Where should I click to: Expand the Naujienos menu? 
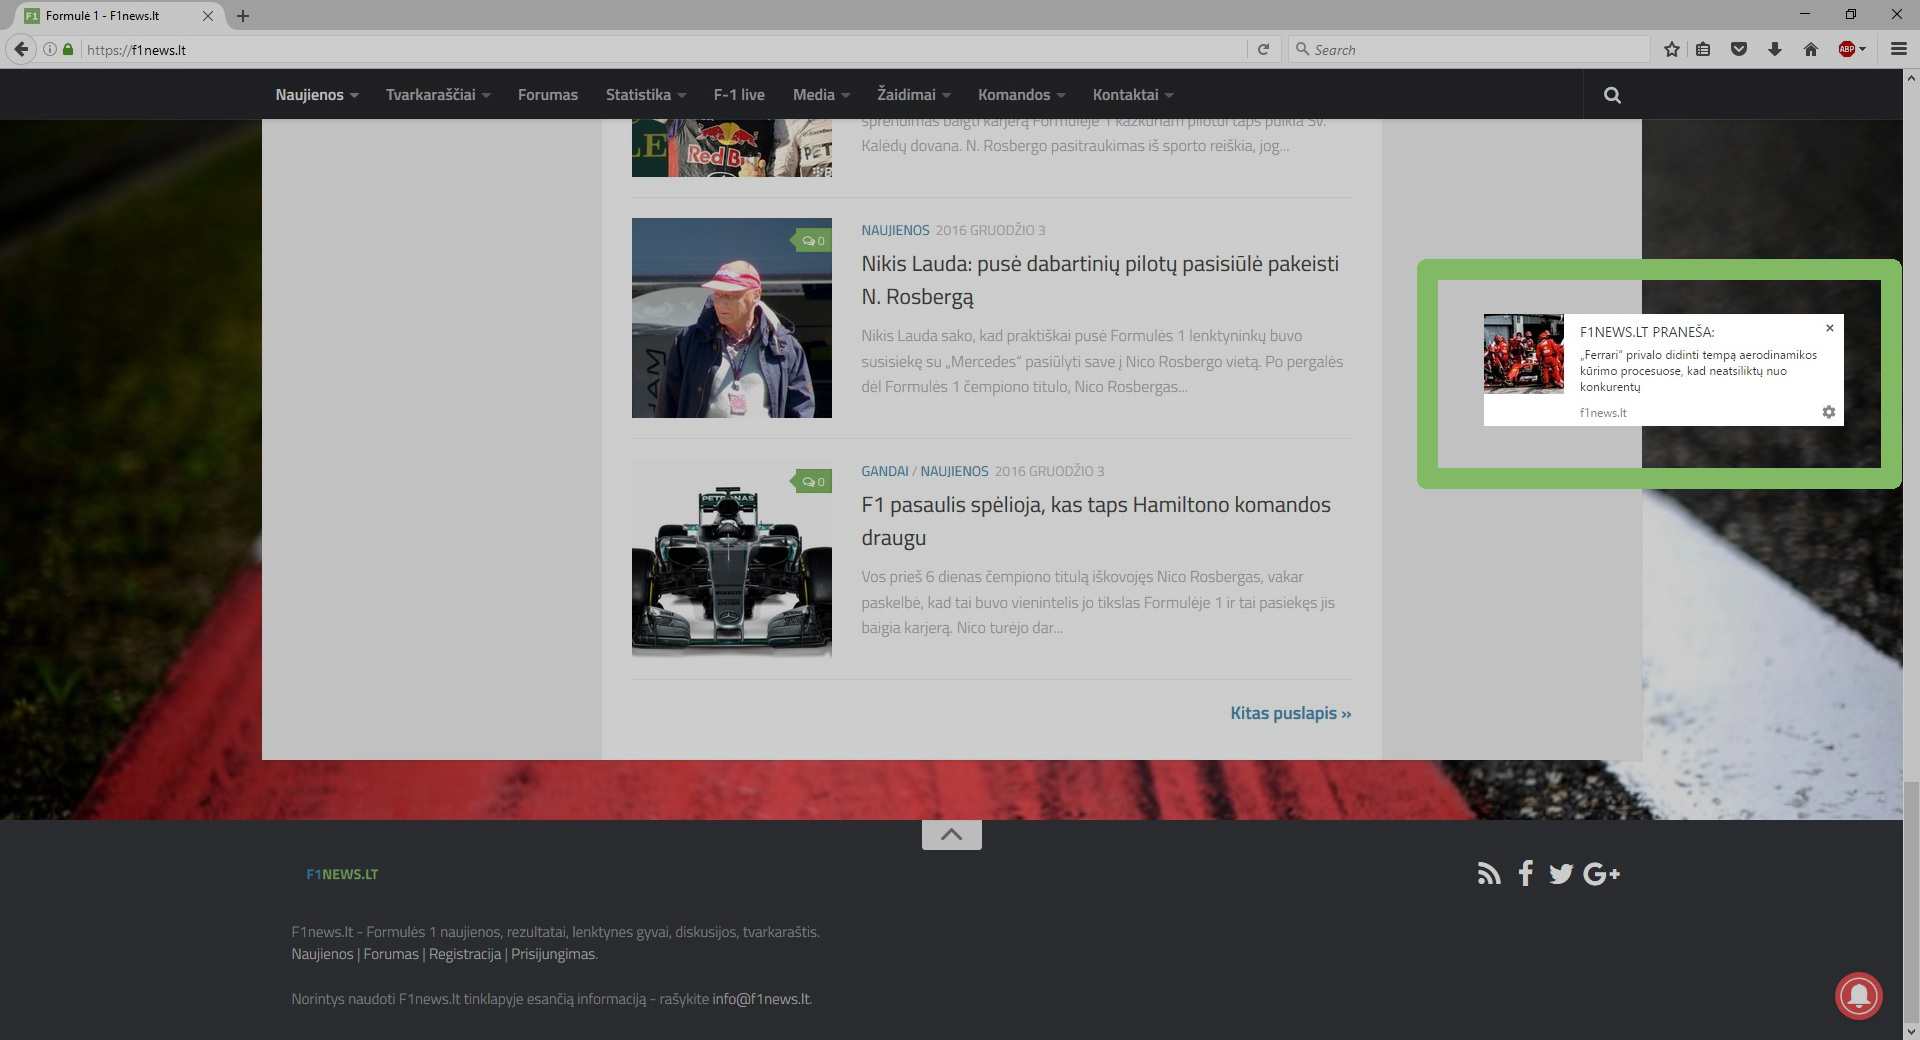pos(317,95)
